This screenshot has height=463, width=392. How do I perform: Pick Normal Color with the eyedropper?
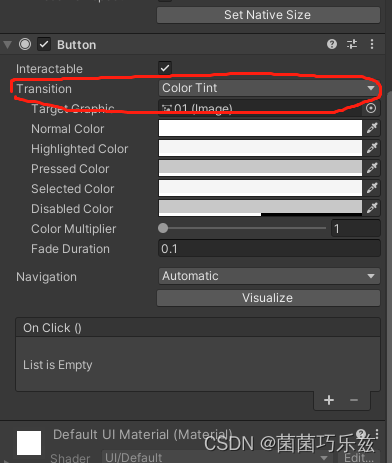point(372,128)
